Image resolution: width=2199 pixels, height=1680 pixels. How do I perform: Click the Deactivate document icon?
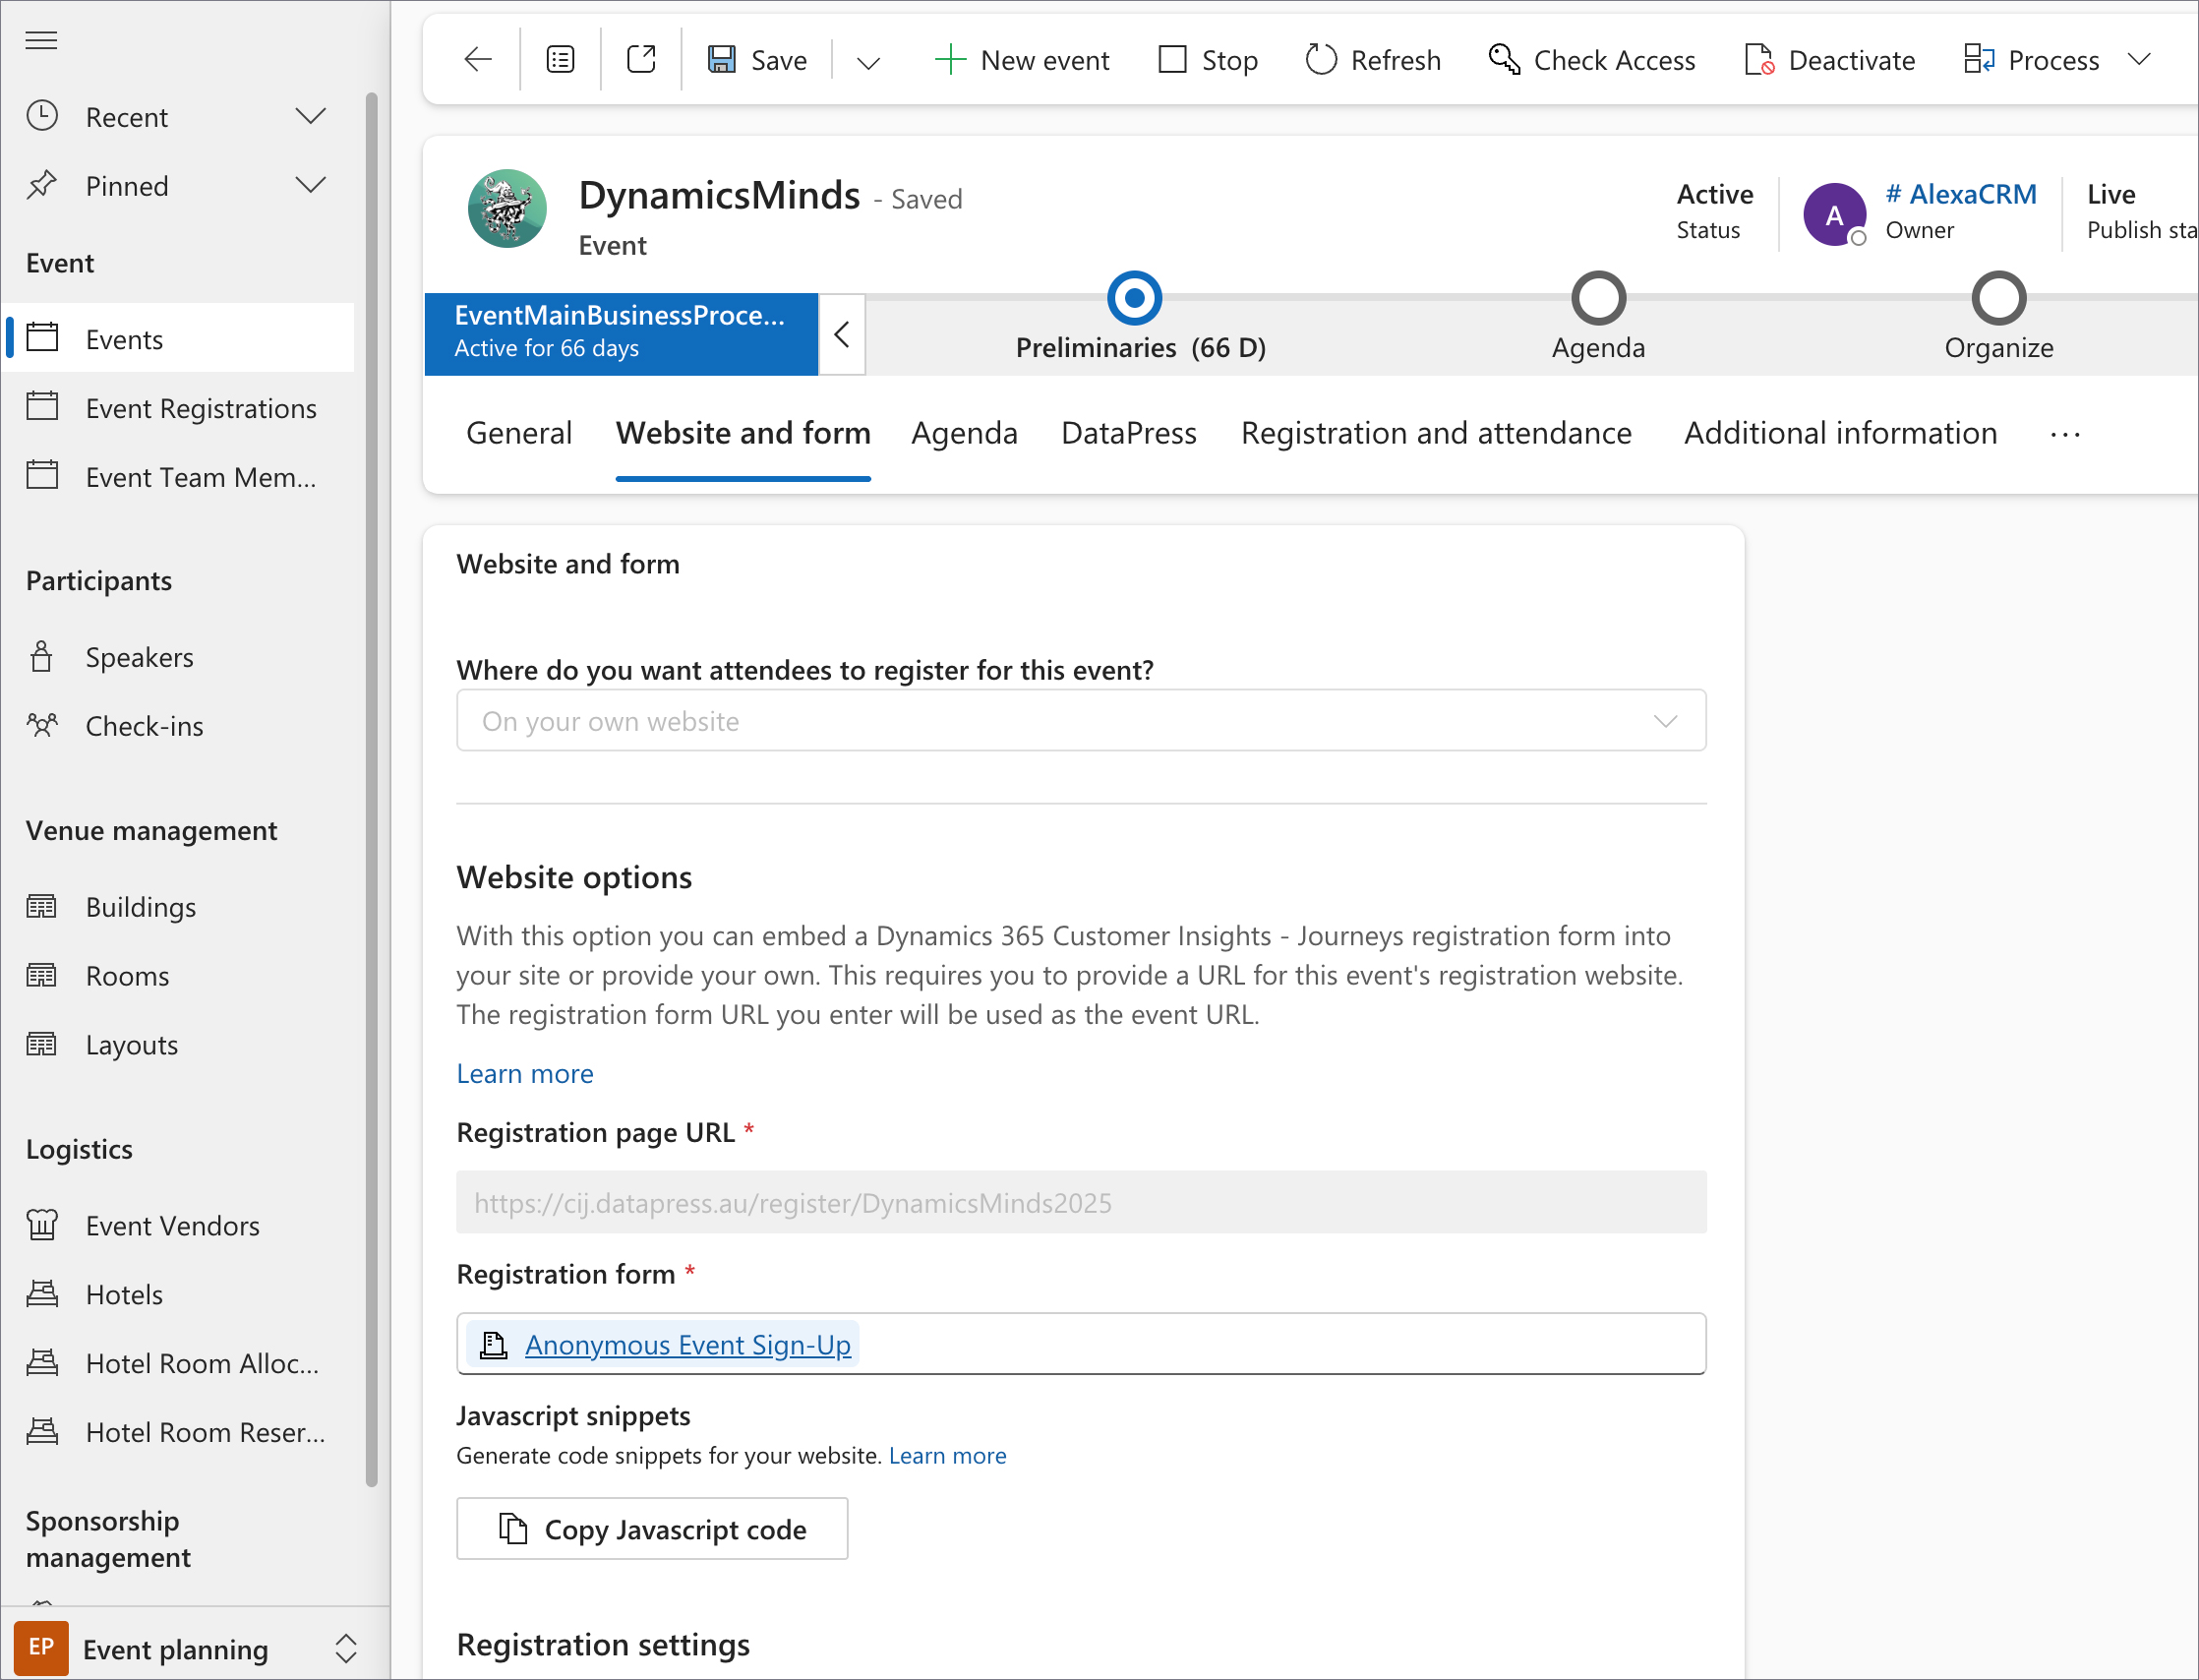[1759, 60]
